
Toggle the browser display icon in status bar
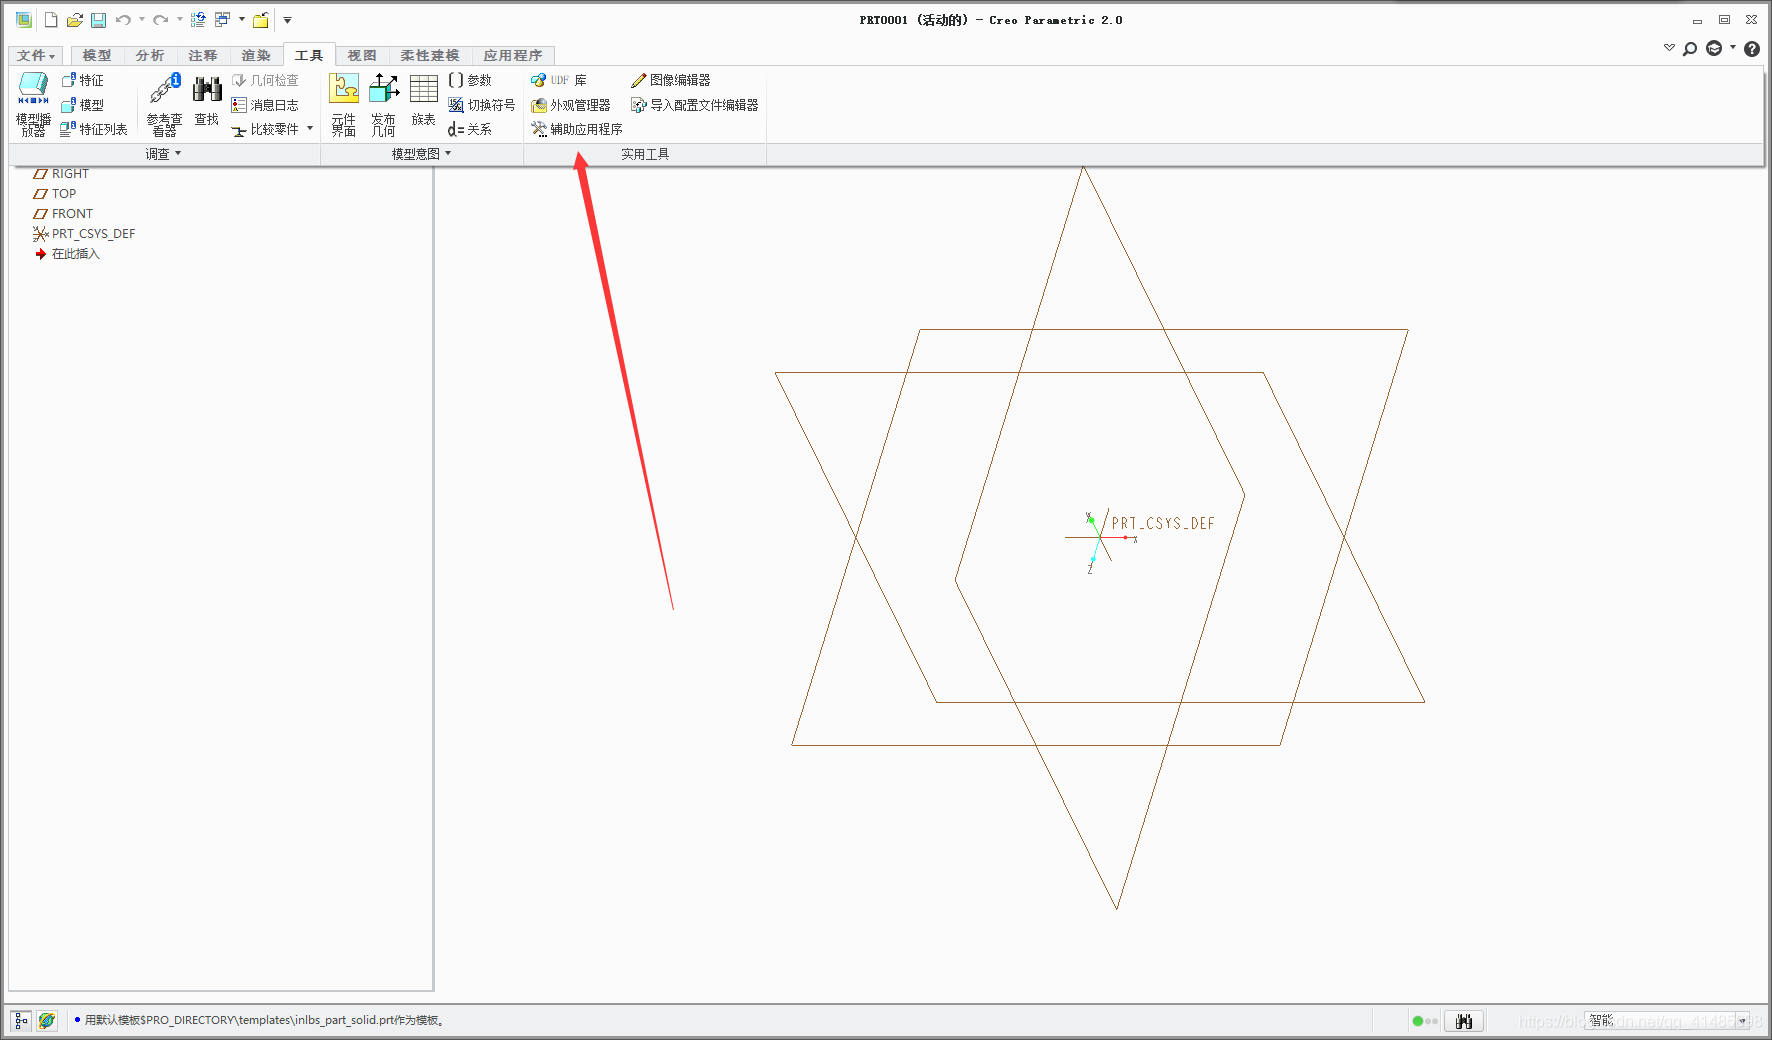point(47,1020)
